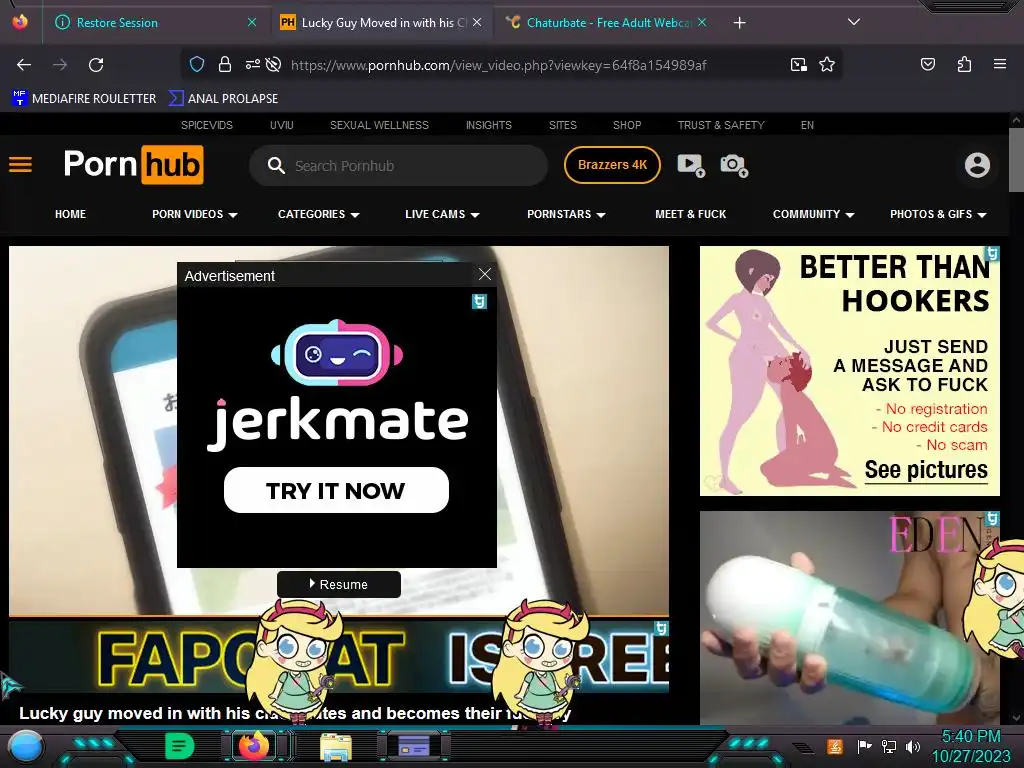The height and width of the screenshot is (768, 1024).
Task: Open the site hamburger side menu
Action: [x=20, y=165]
